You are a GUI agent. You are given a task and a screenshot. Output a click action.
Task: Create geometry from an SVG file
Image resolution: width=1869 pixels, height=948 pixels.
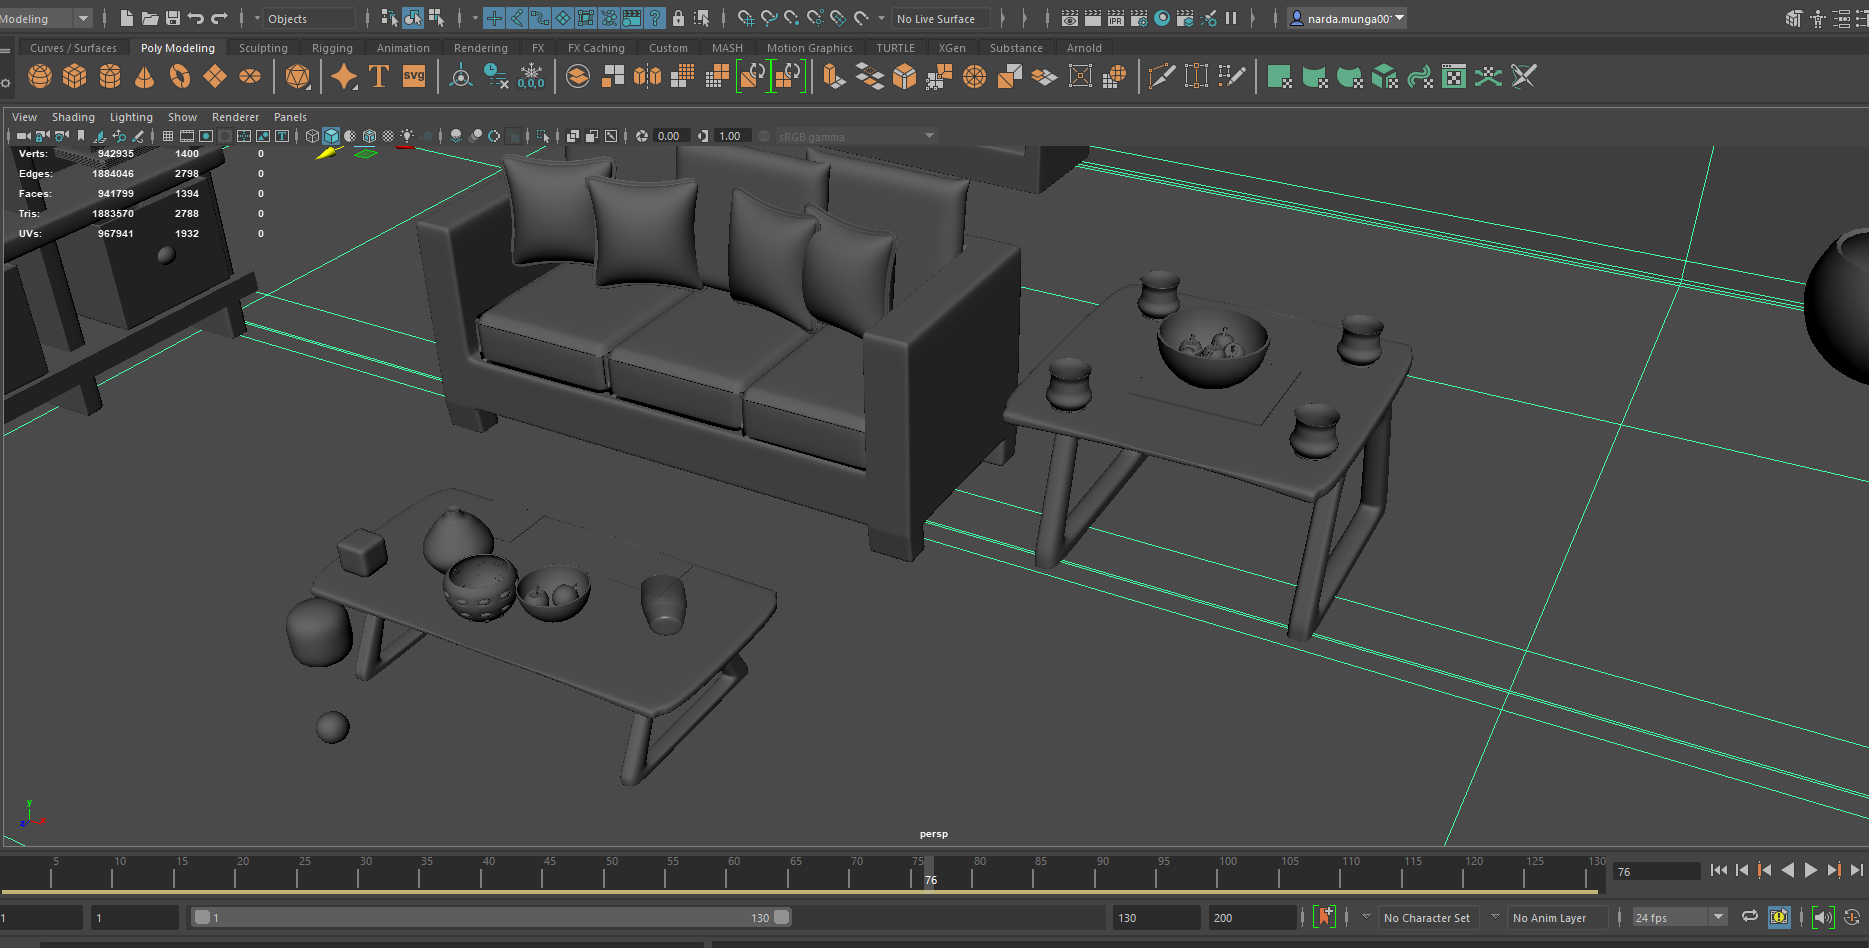[414, 76]
